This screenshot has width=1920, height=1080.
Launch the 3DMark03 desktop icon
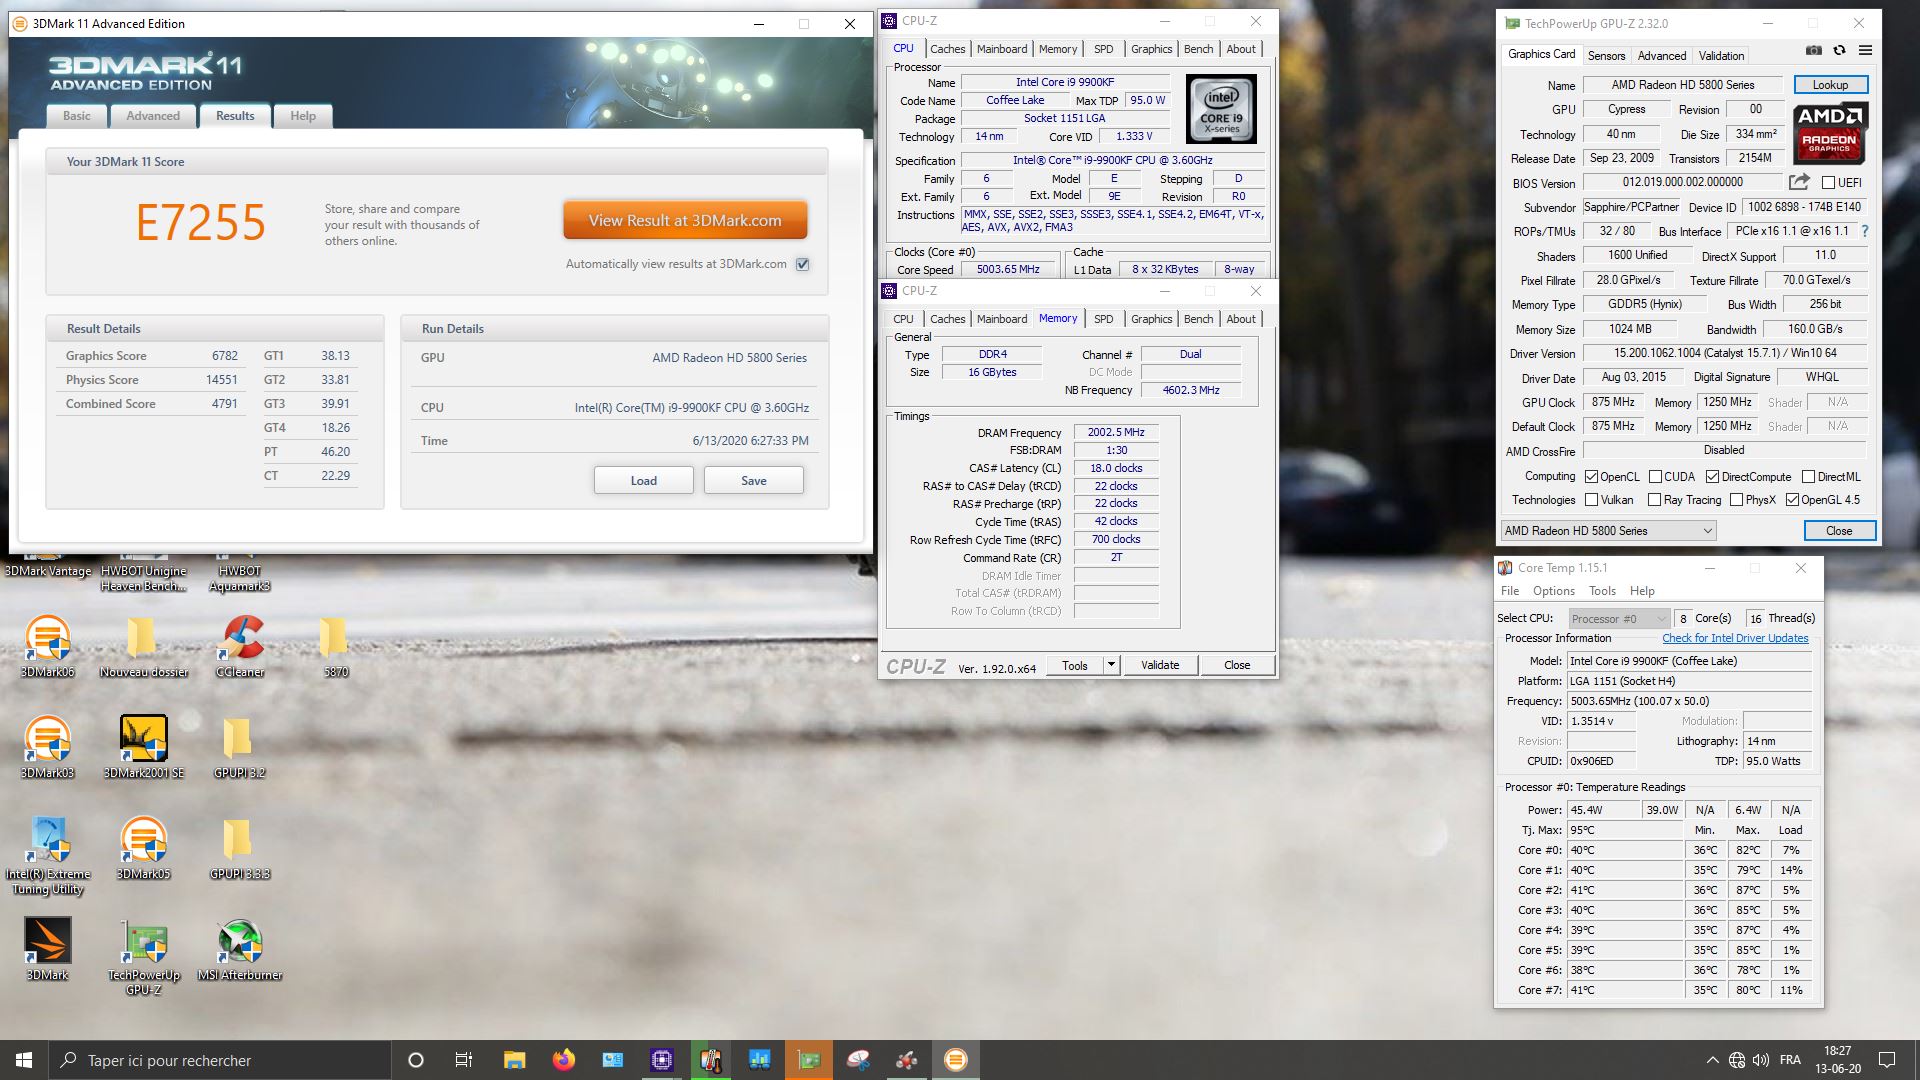(48, 747)
